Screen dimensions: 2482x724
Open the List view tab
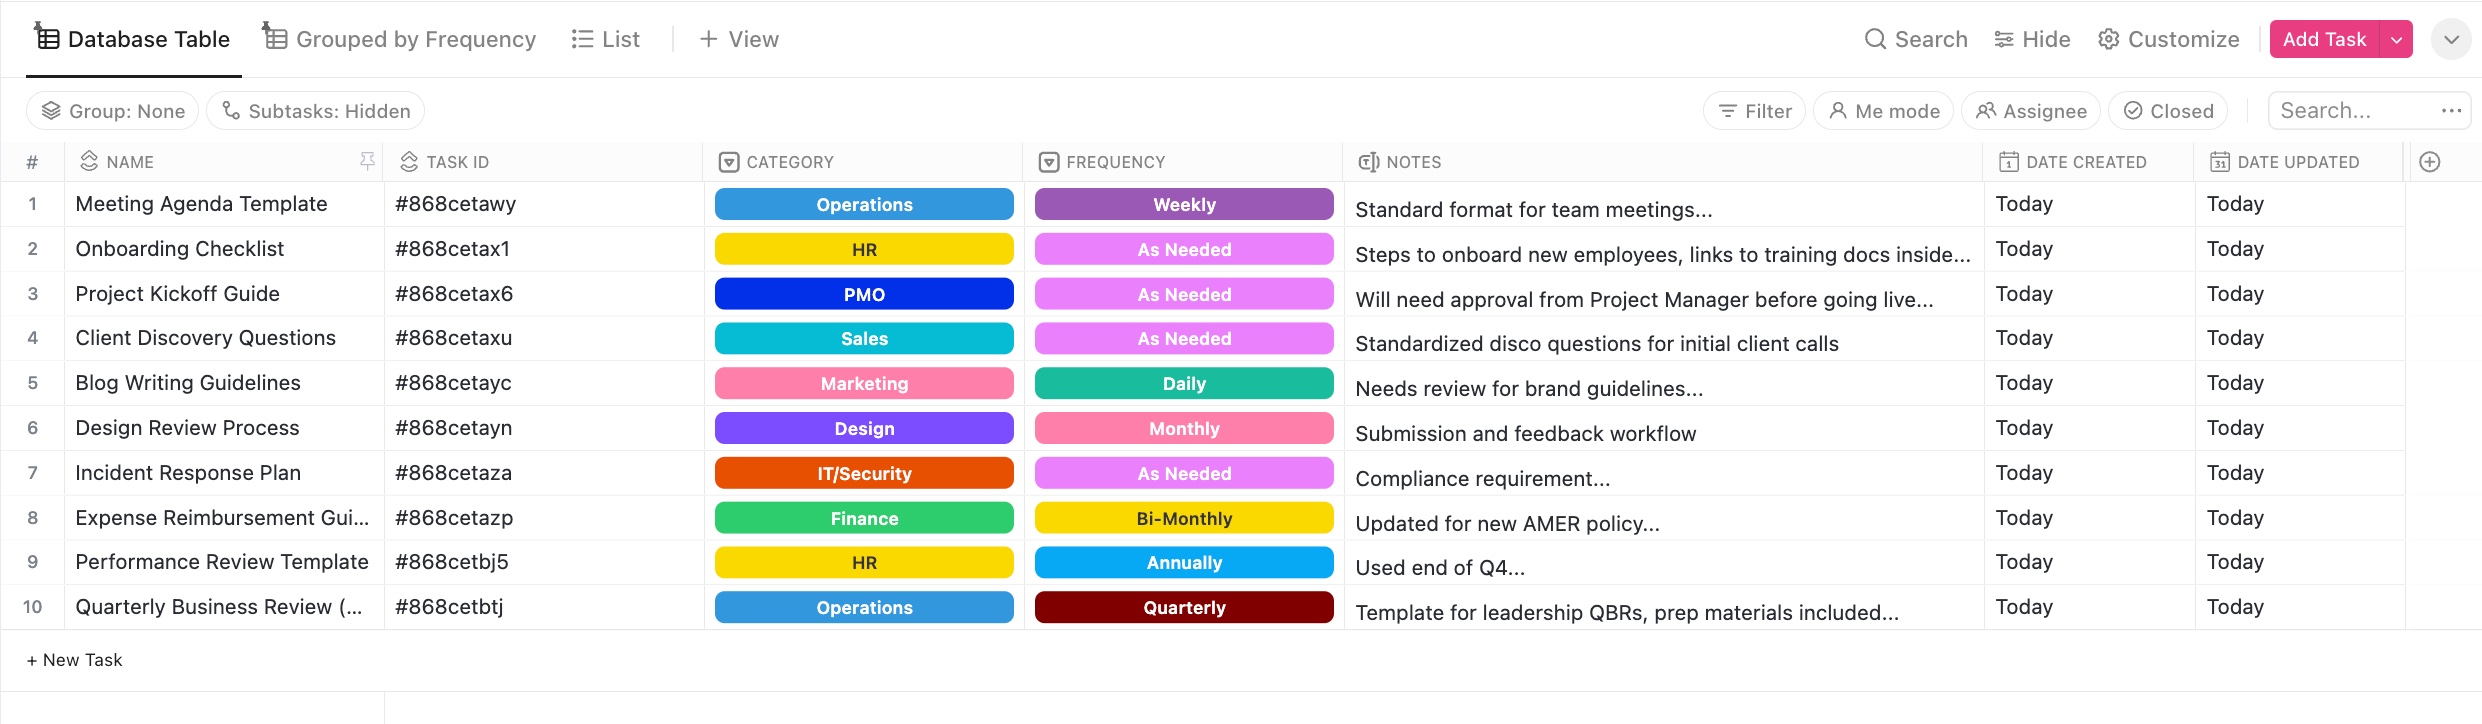(605, 38)
